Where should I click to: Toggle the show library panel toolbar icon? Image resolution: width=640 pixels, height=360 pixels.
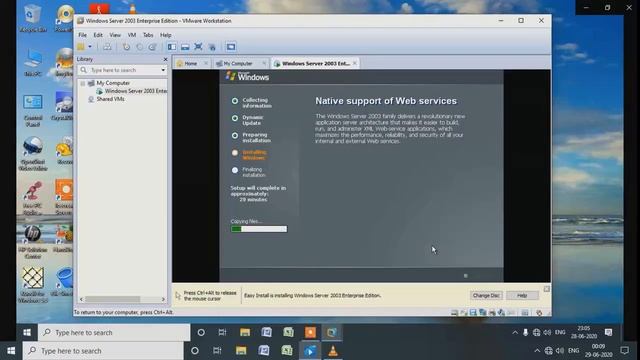172,47
